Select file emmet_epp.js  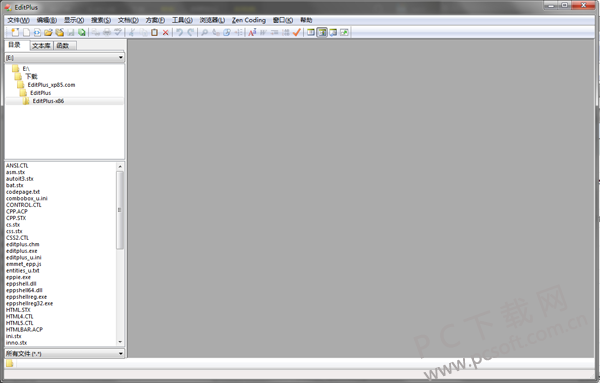[24, 264]
